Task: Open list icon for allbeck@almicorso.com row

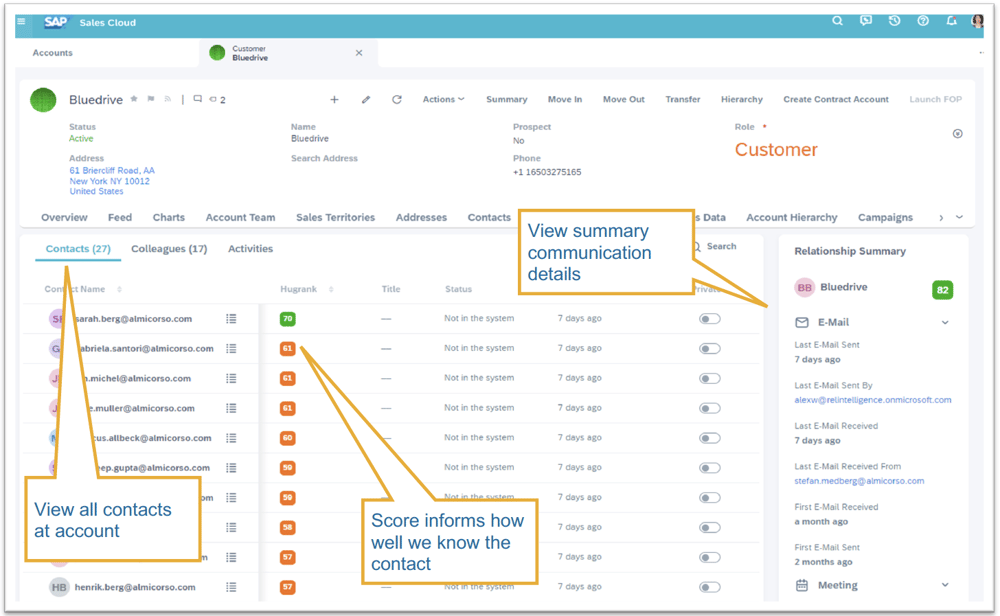Action: tap(231, 438)
